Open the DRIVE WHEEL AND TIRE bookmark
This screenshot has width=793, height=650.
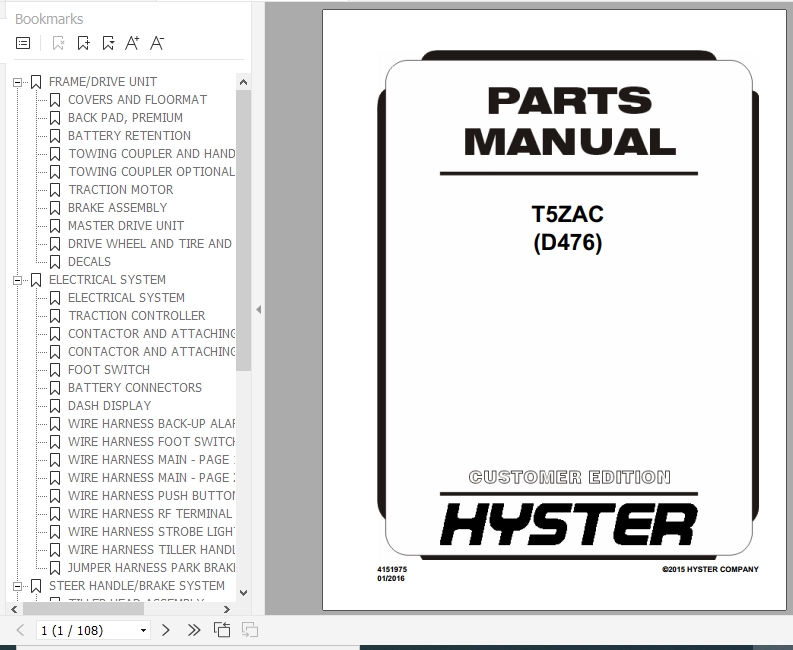coord(150,244)
